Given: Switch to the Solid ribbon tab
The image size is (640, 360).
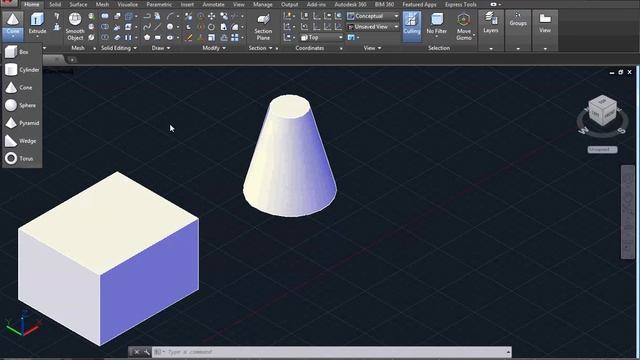Looking at the screenshot, I should (x=55, y=4).
